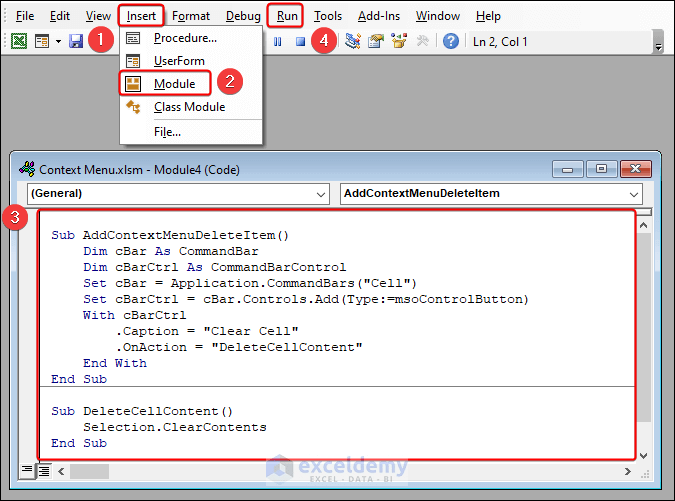Click the cBar.Controls.Add code line
The width and height of the screenshot is (675, 501).
point(306,299)
